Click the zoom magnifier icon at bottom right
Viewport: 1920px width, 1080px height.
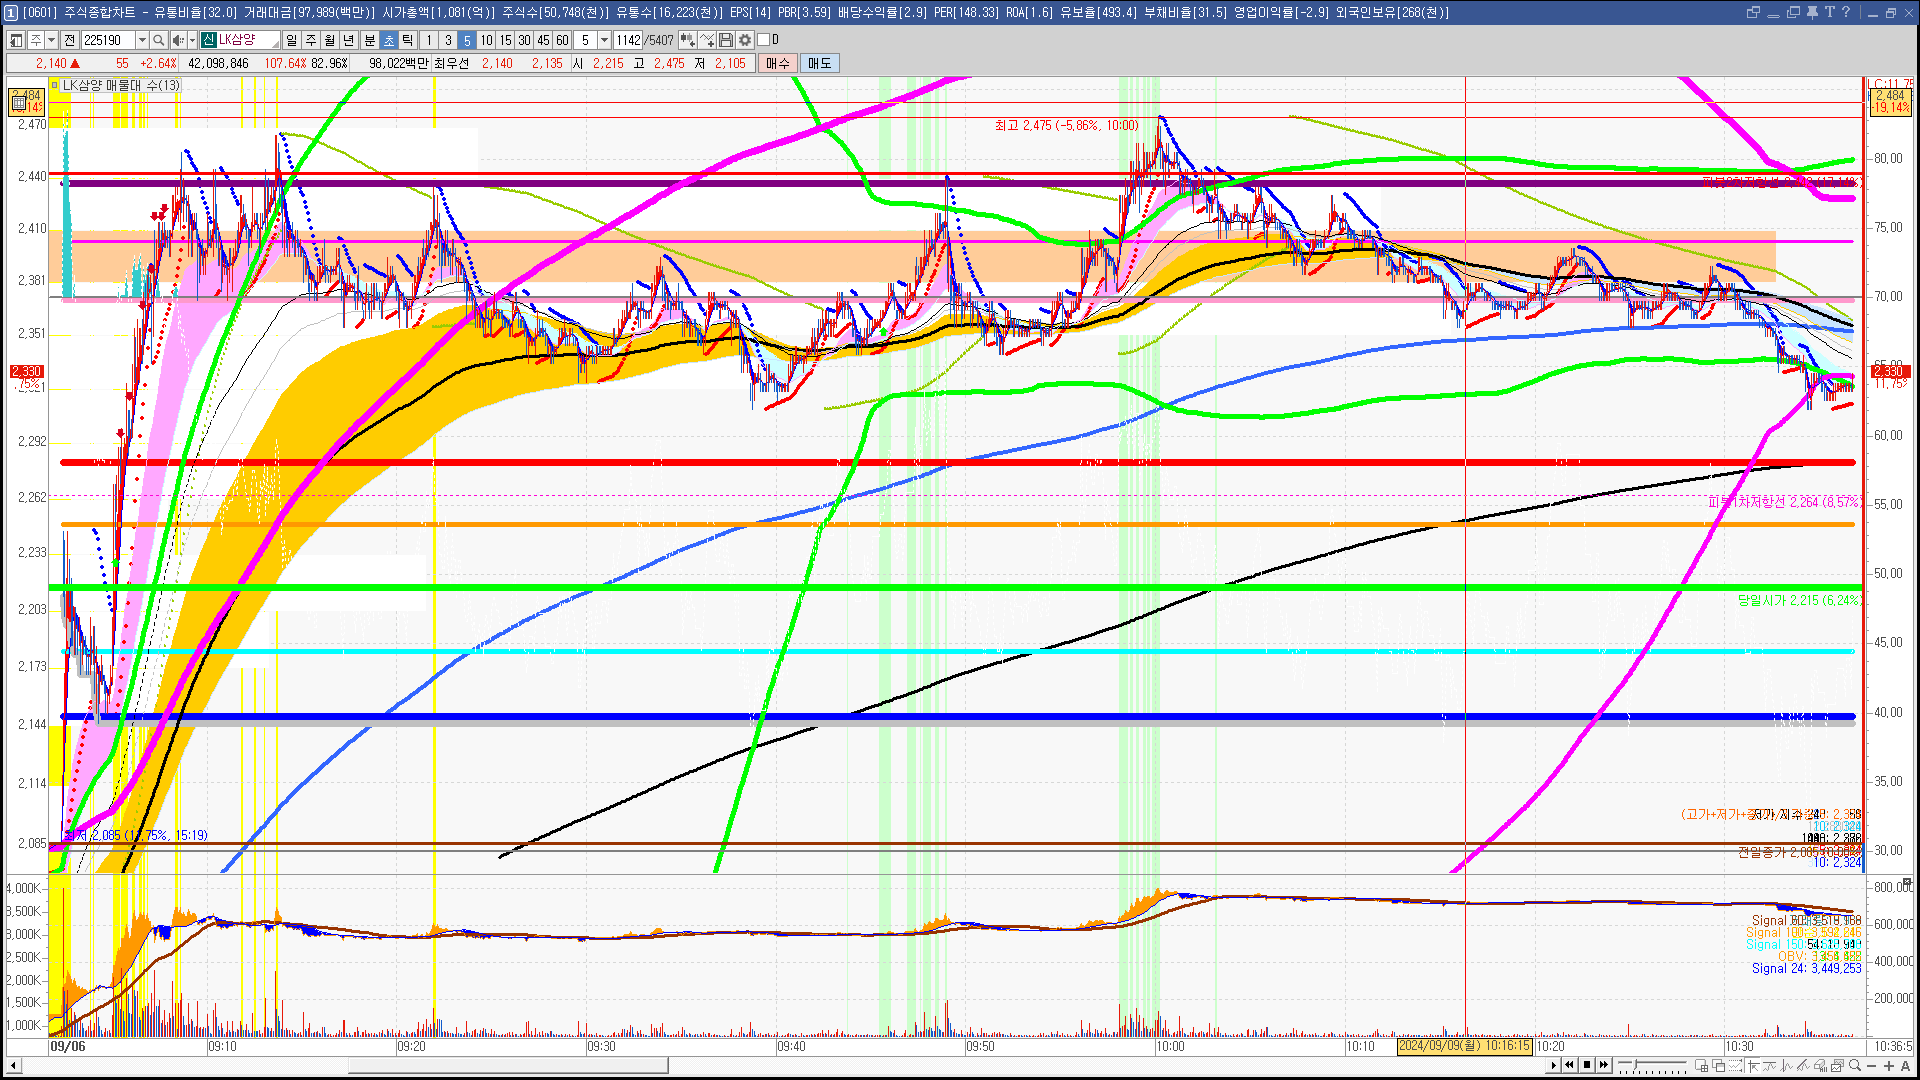click(x=1855, y=1065)
